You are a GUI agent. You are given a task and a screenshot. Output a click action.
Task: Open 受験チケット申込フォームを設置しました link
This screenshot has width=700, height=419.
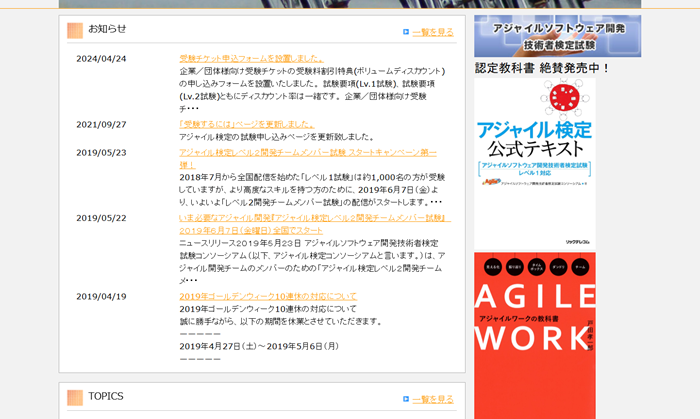(x=251, y=58)
